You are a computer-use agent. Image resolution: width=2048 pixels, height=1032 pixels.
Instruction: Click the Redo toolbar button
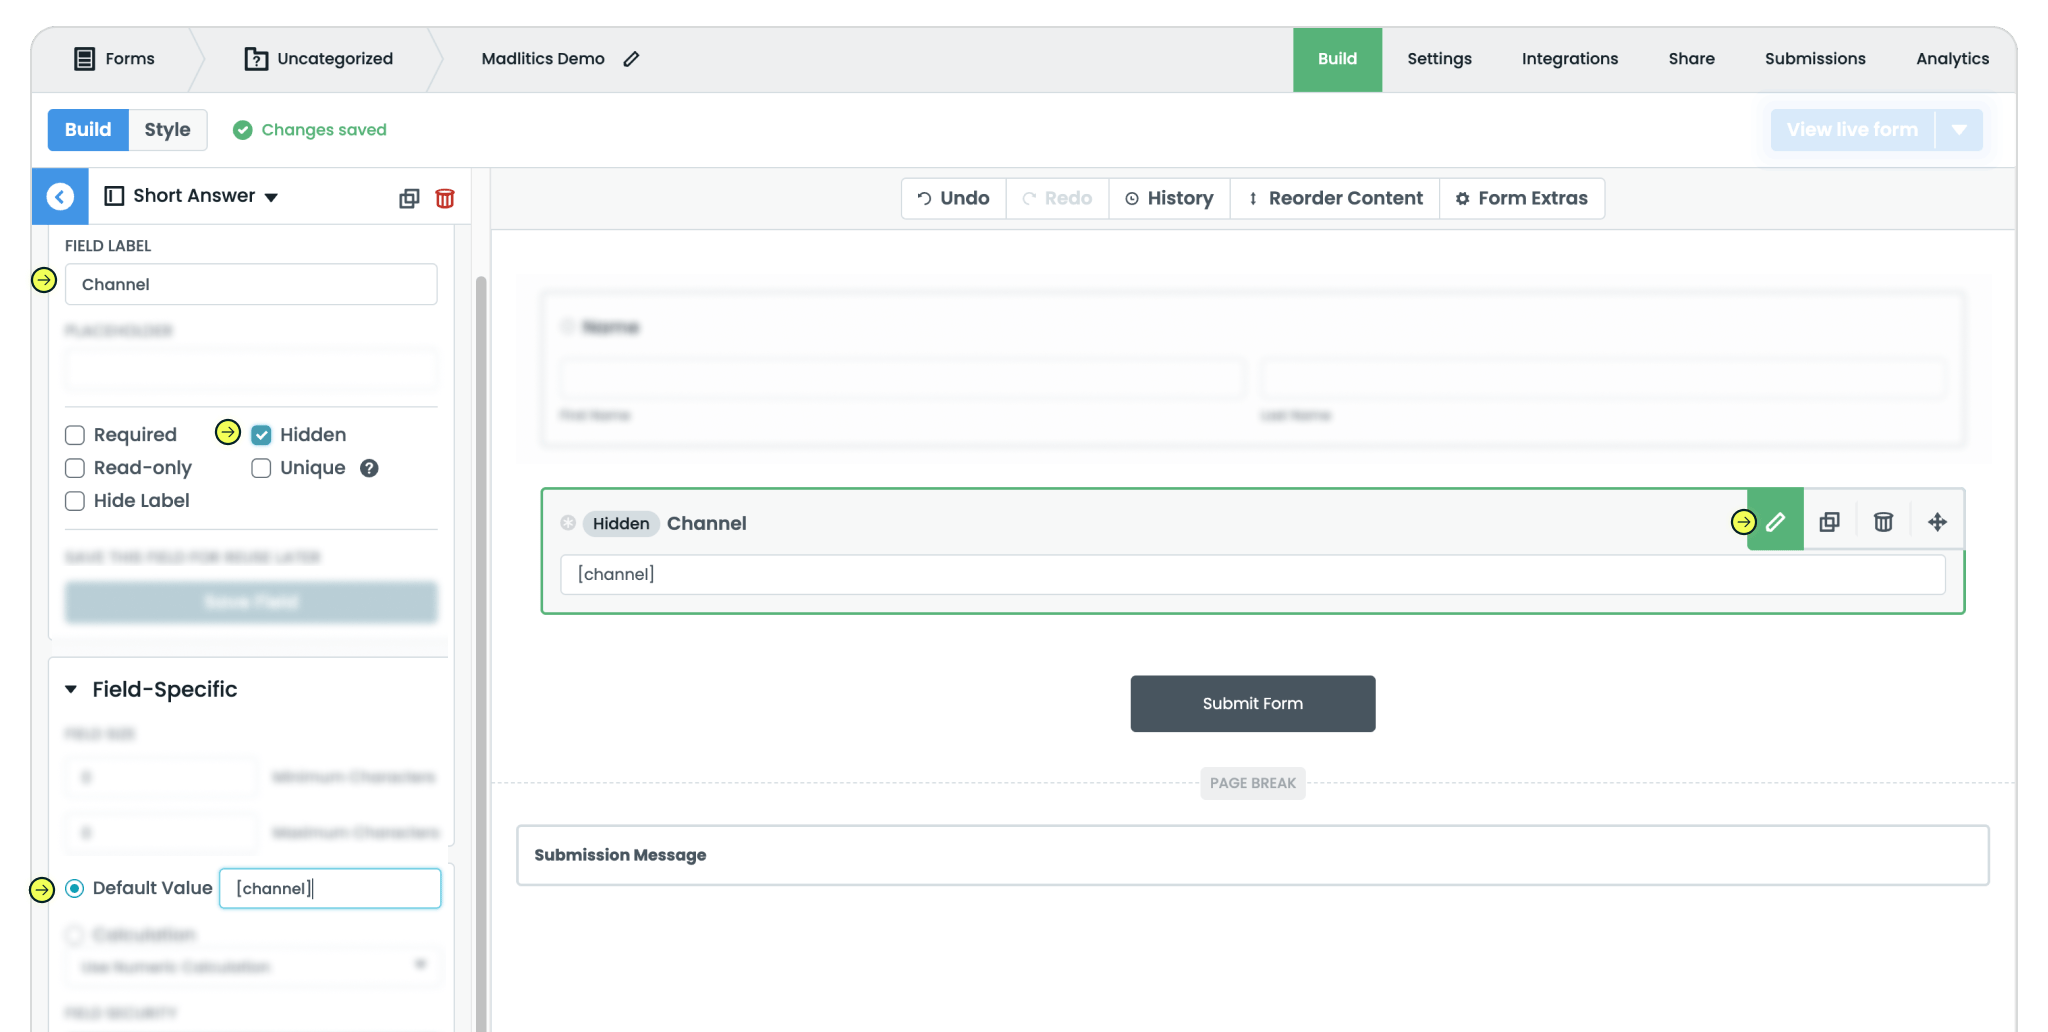click(x=1057, y=198)
